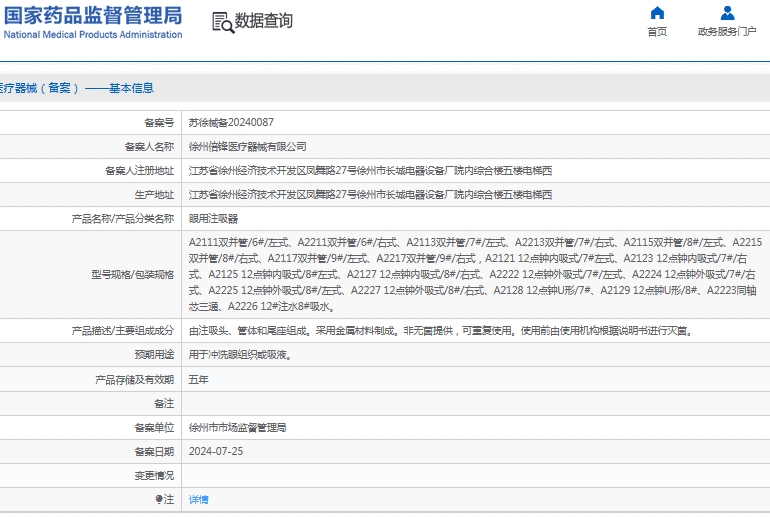Click the 备案单位 row label
This screenshot has height=518, width=770.
click(x=154, y=428)
